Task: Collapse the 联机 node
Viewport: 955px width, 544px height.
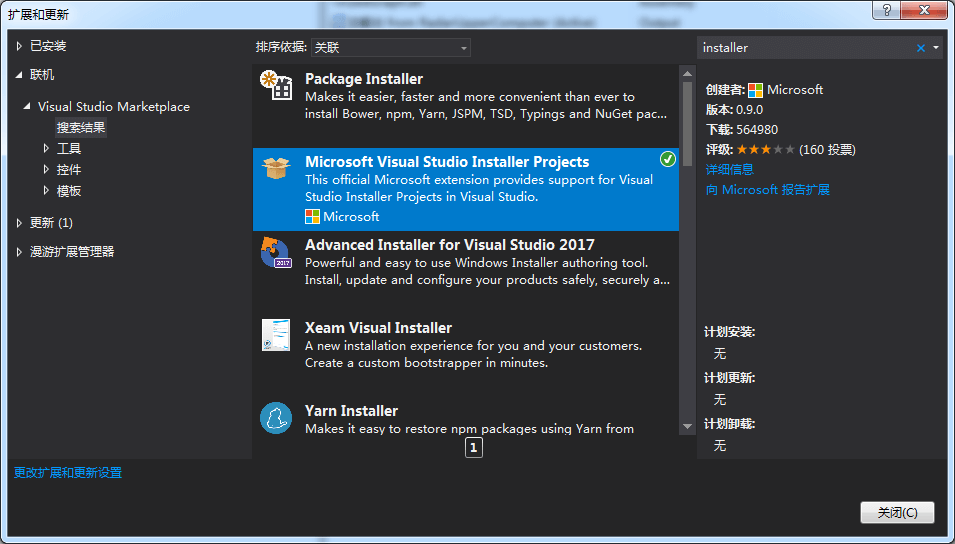Action: point(19,74)
